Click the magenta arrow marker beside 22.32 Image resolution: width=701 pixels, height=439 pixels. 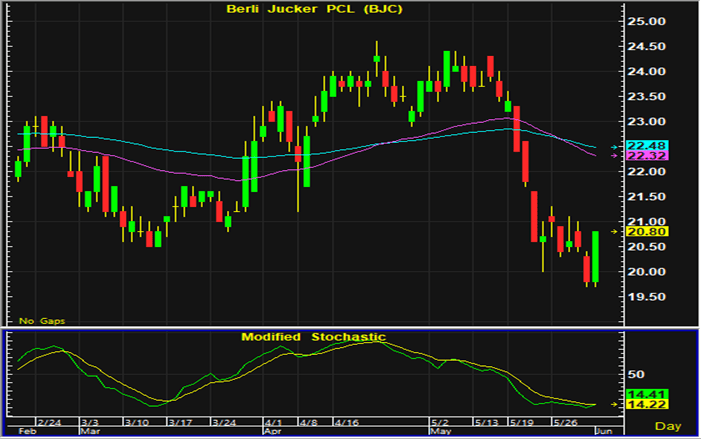pos(616,156)
